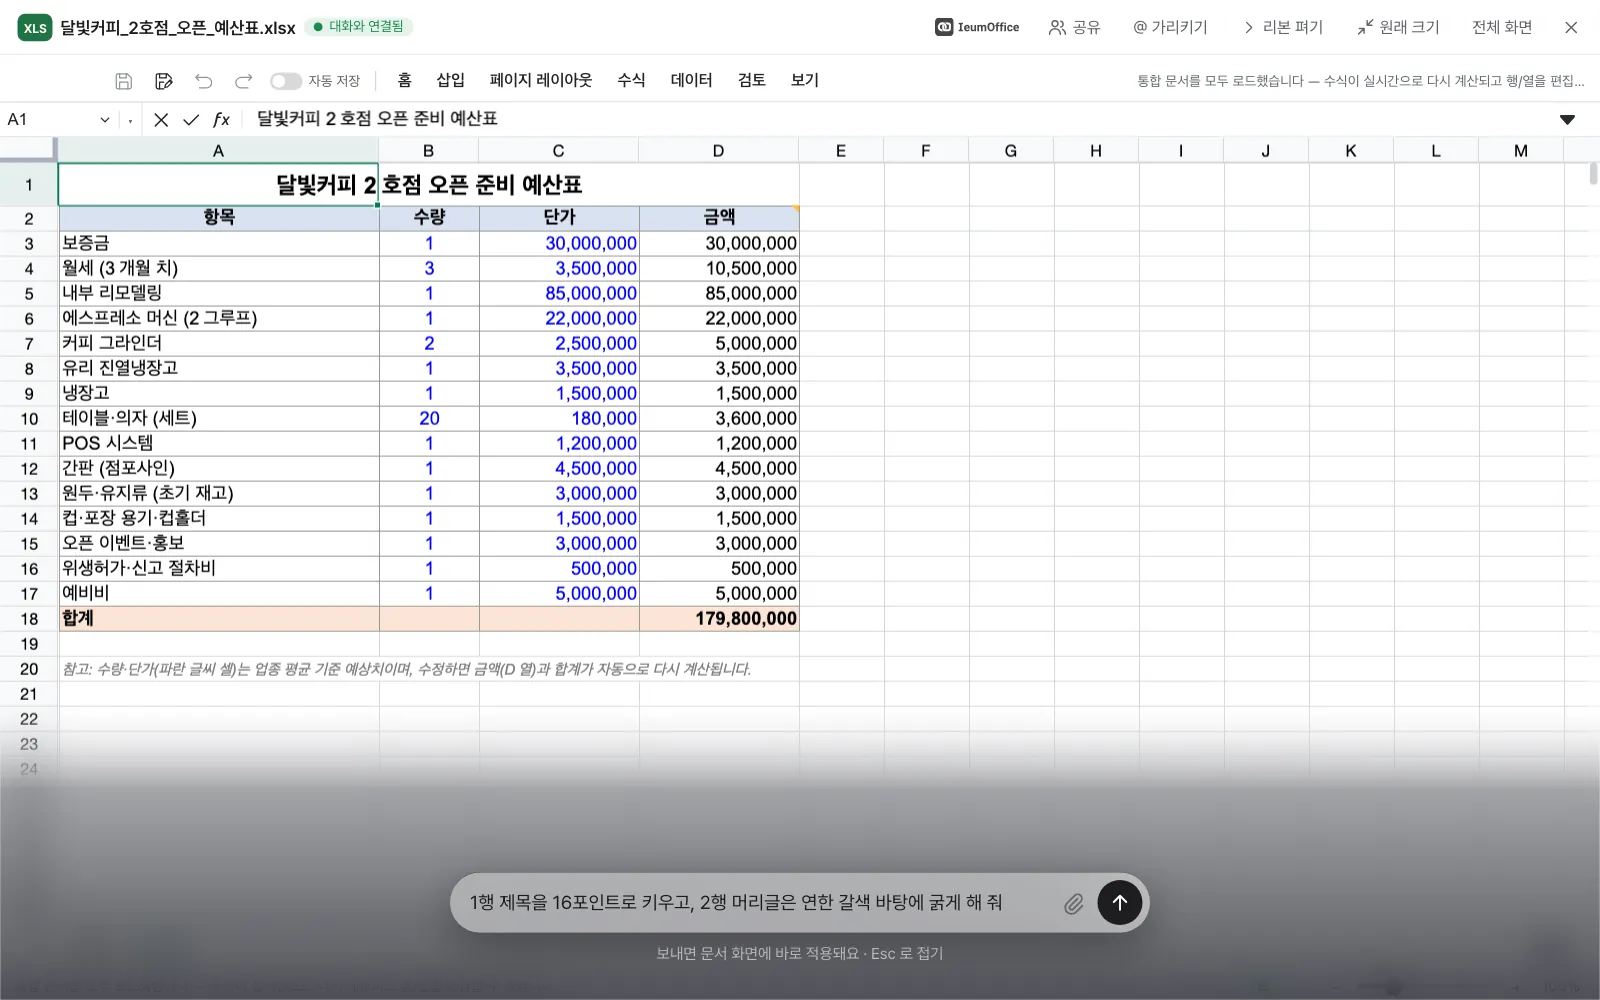Click the 가리키기 button
This screenshot has width=1600, height=1000.
pyautogui.click(x=1170, y=27)
